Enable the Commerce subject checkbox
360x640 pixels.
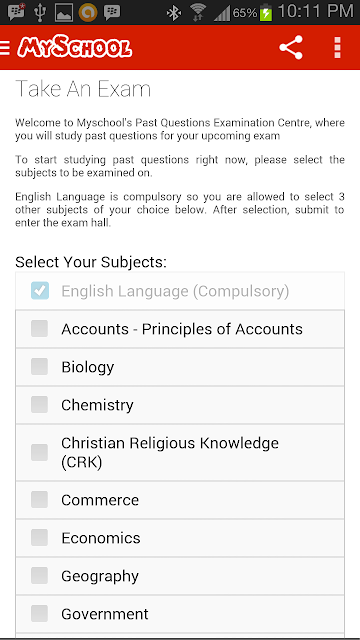click(40, 500)
